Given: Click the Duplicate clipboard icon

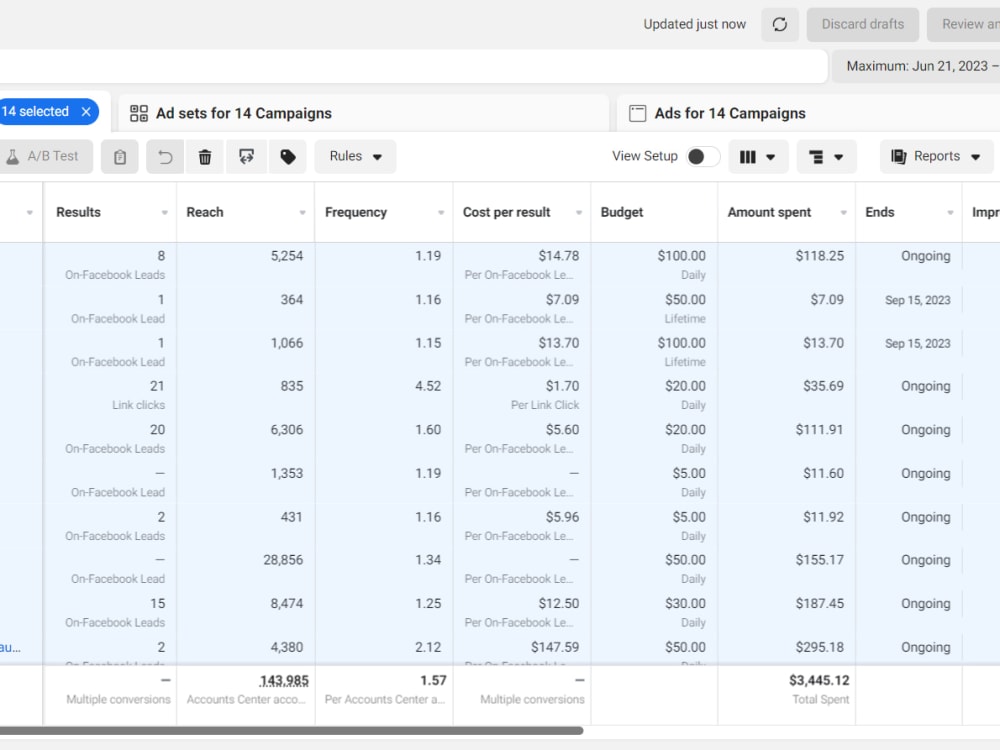Looking at the screenshot, I should [x=119, y=156].
